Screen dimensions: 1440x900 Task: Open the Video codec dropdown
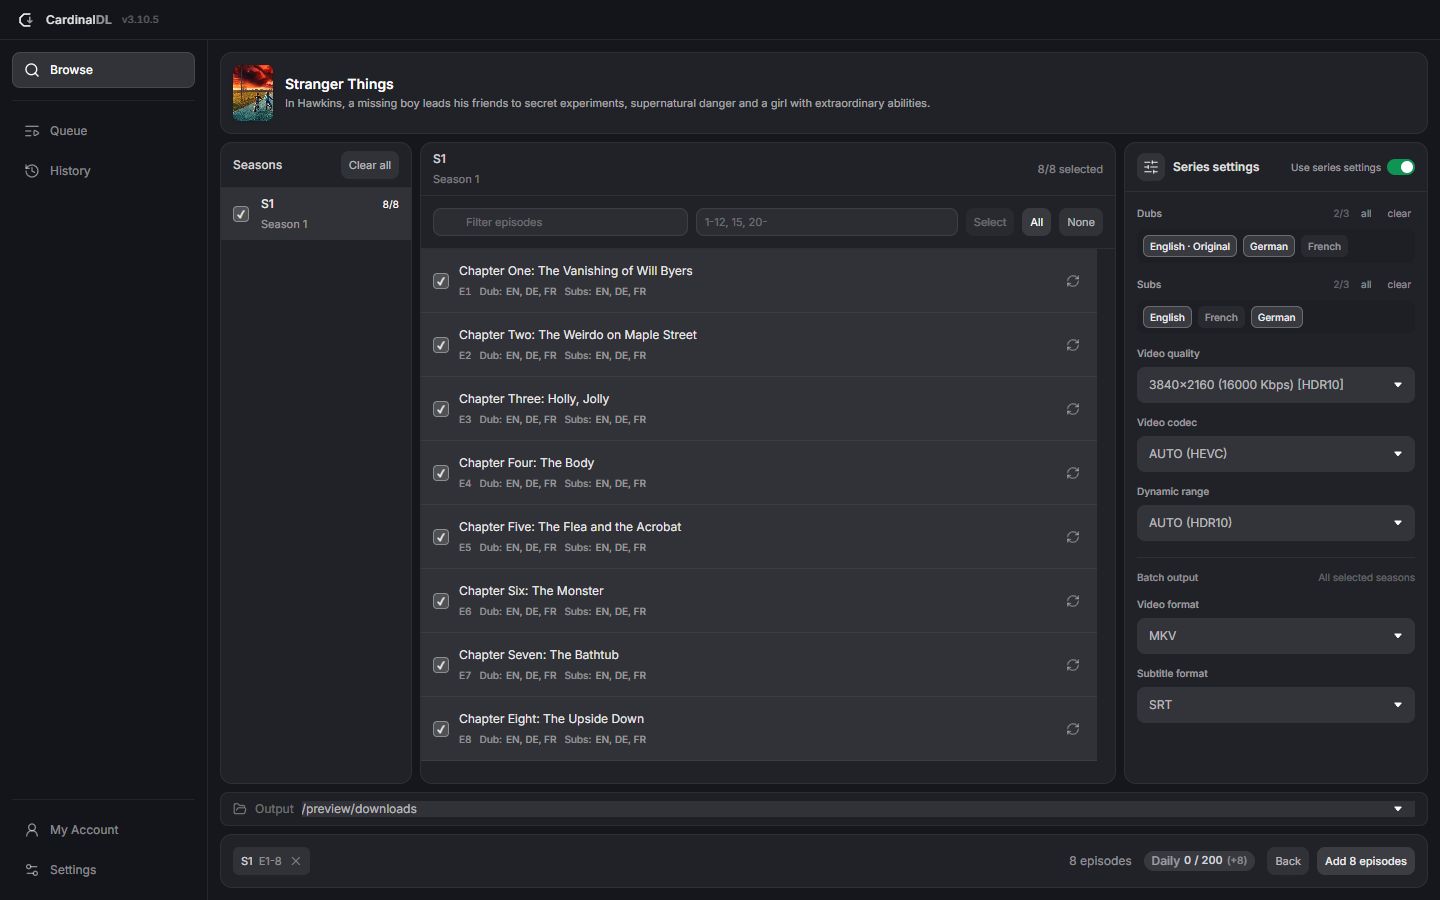[x=1276, y=454]
